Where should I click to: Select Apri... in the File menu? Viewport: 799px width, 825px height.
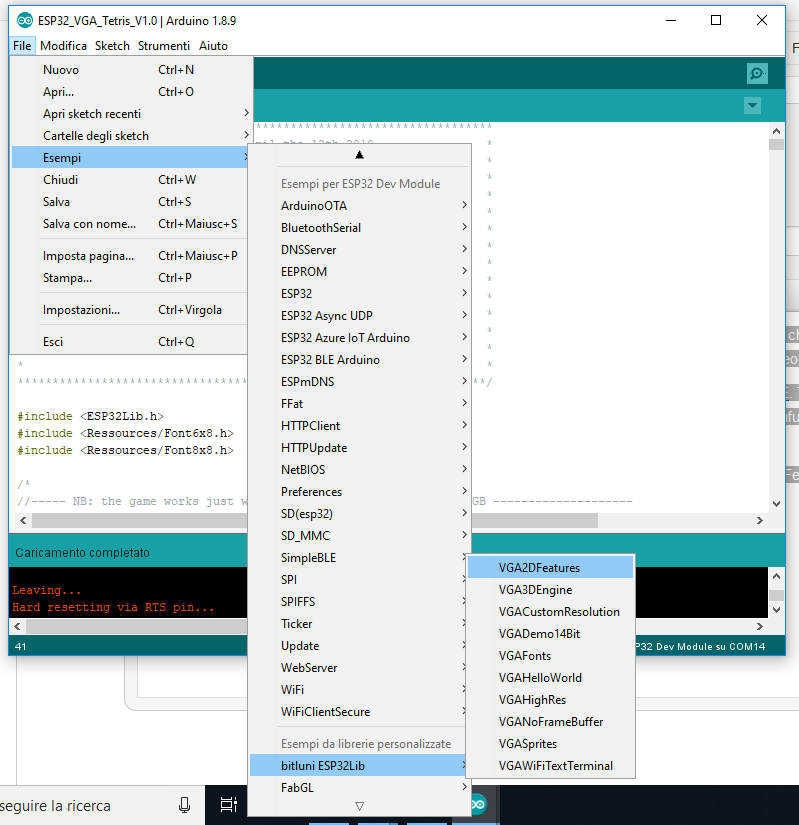pyautogui.click(x=129, y=92)
